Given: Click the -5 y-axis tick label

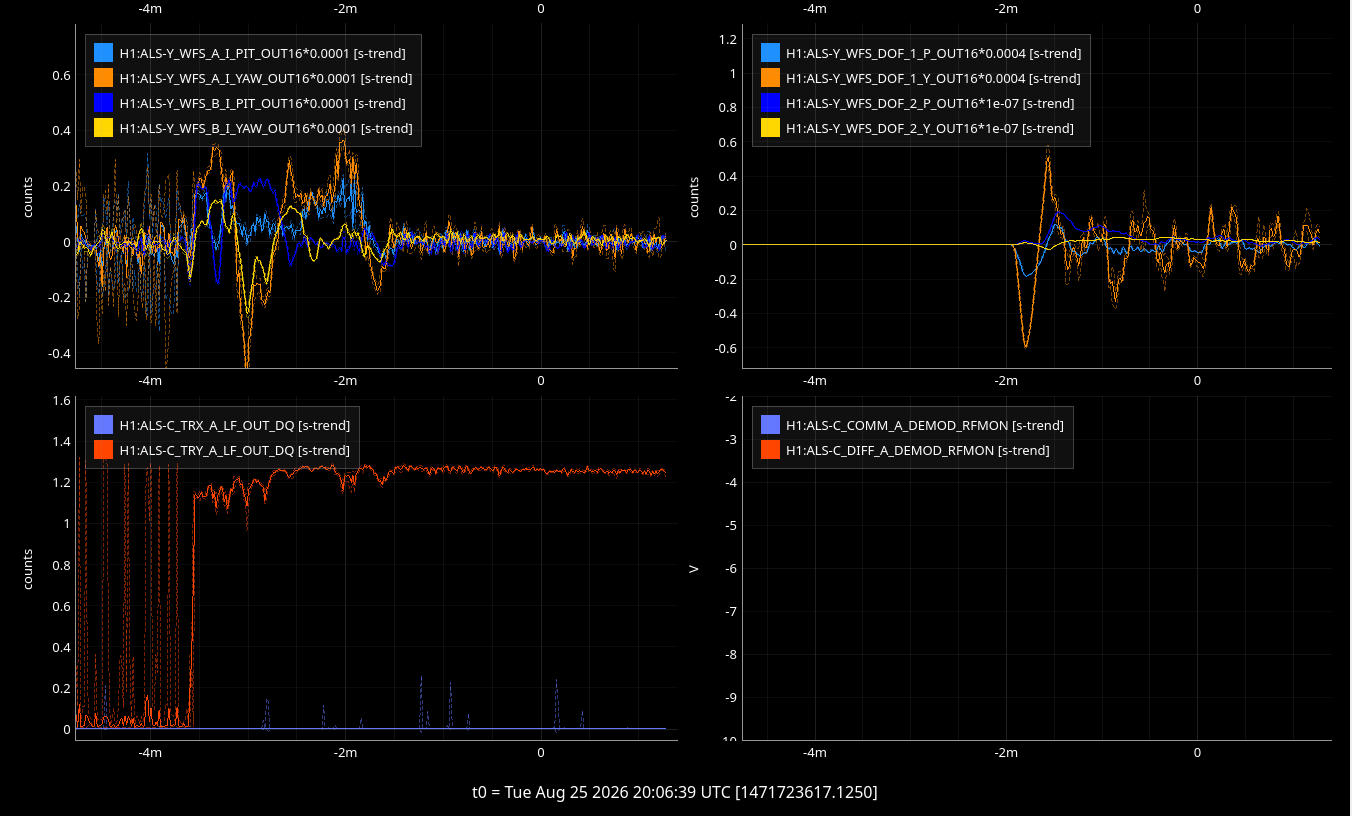Looking at the screenshot, I should pos(731,525).
